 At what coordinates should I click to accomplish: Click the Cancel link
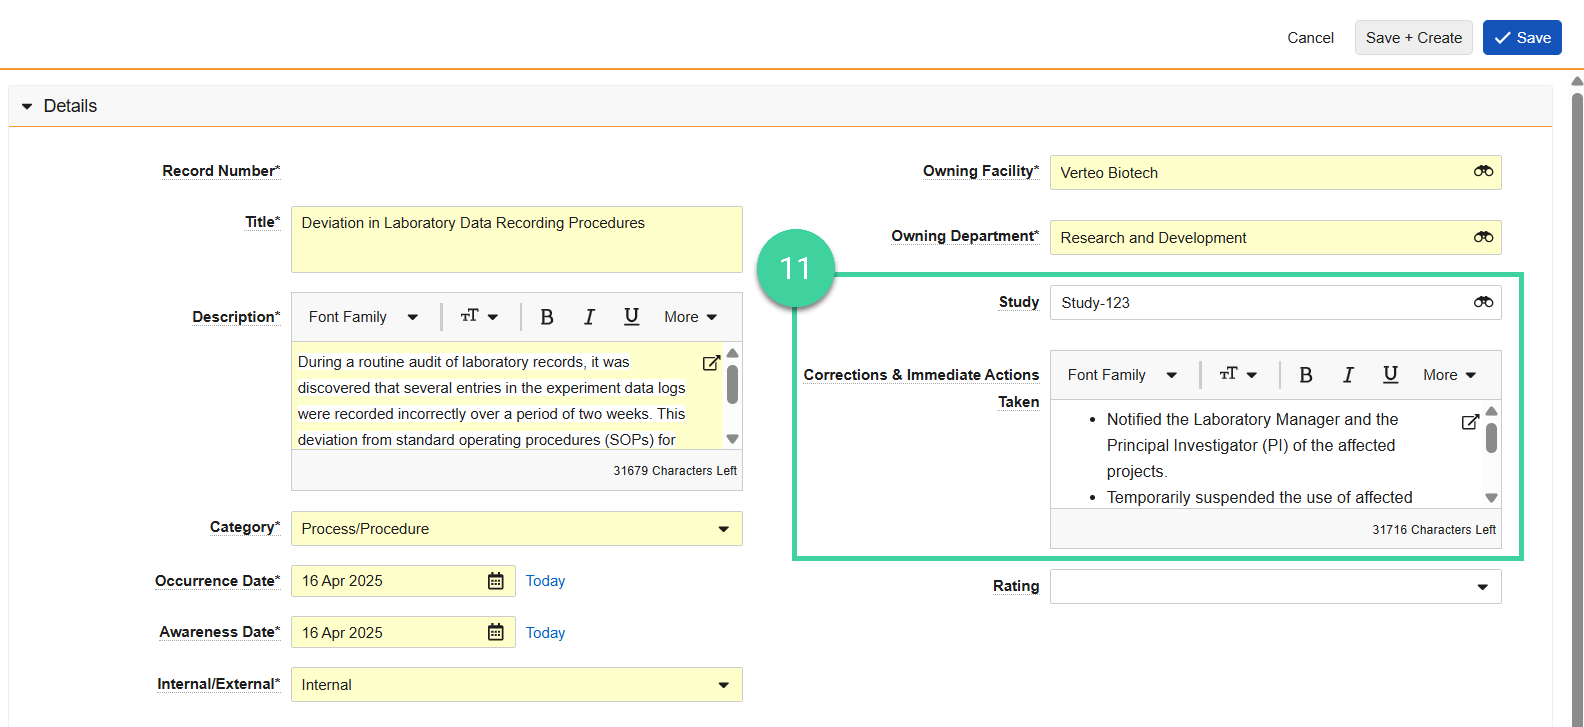pyautogui.click(x=1310, y=38)
